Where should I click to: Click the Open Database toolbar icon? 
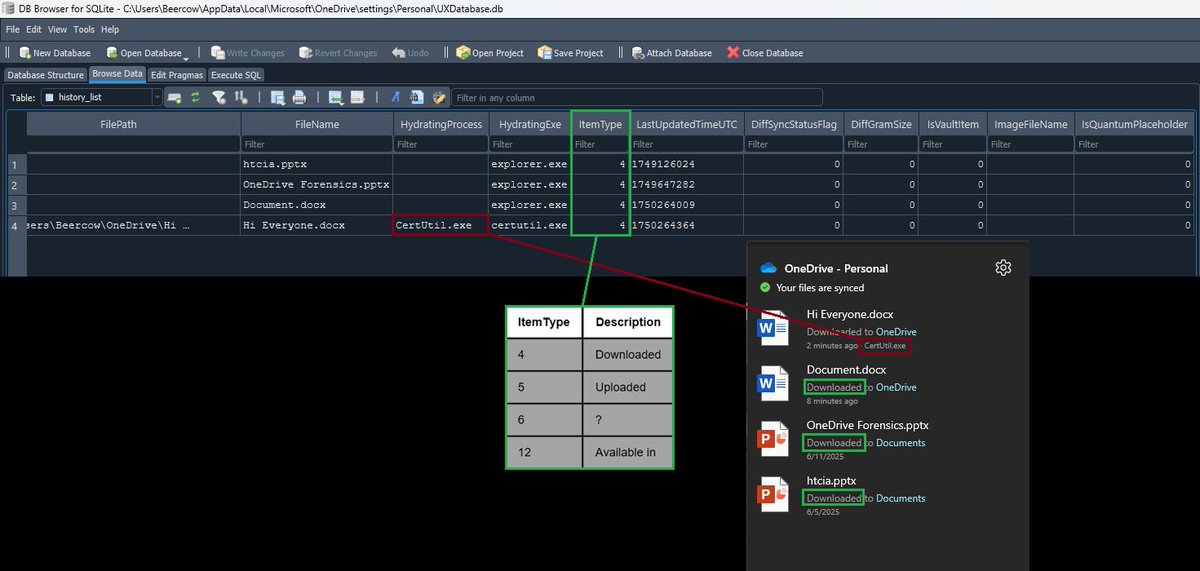pyautogui.click(x=111, y=53)
